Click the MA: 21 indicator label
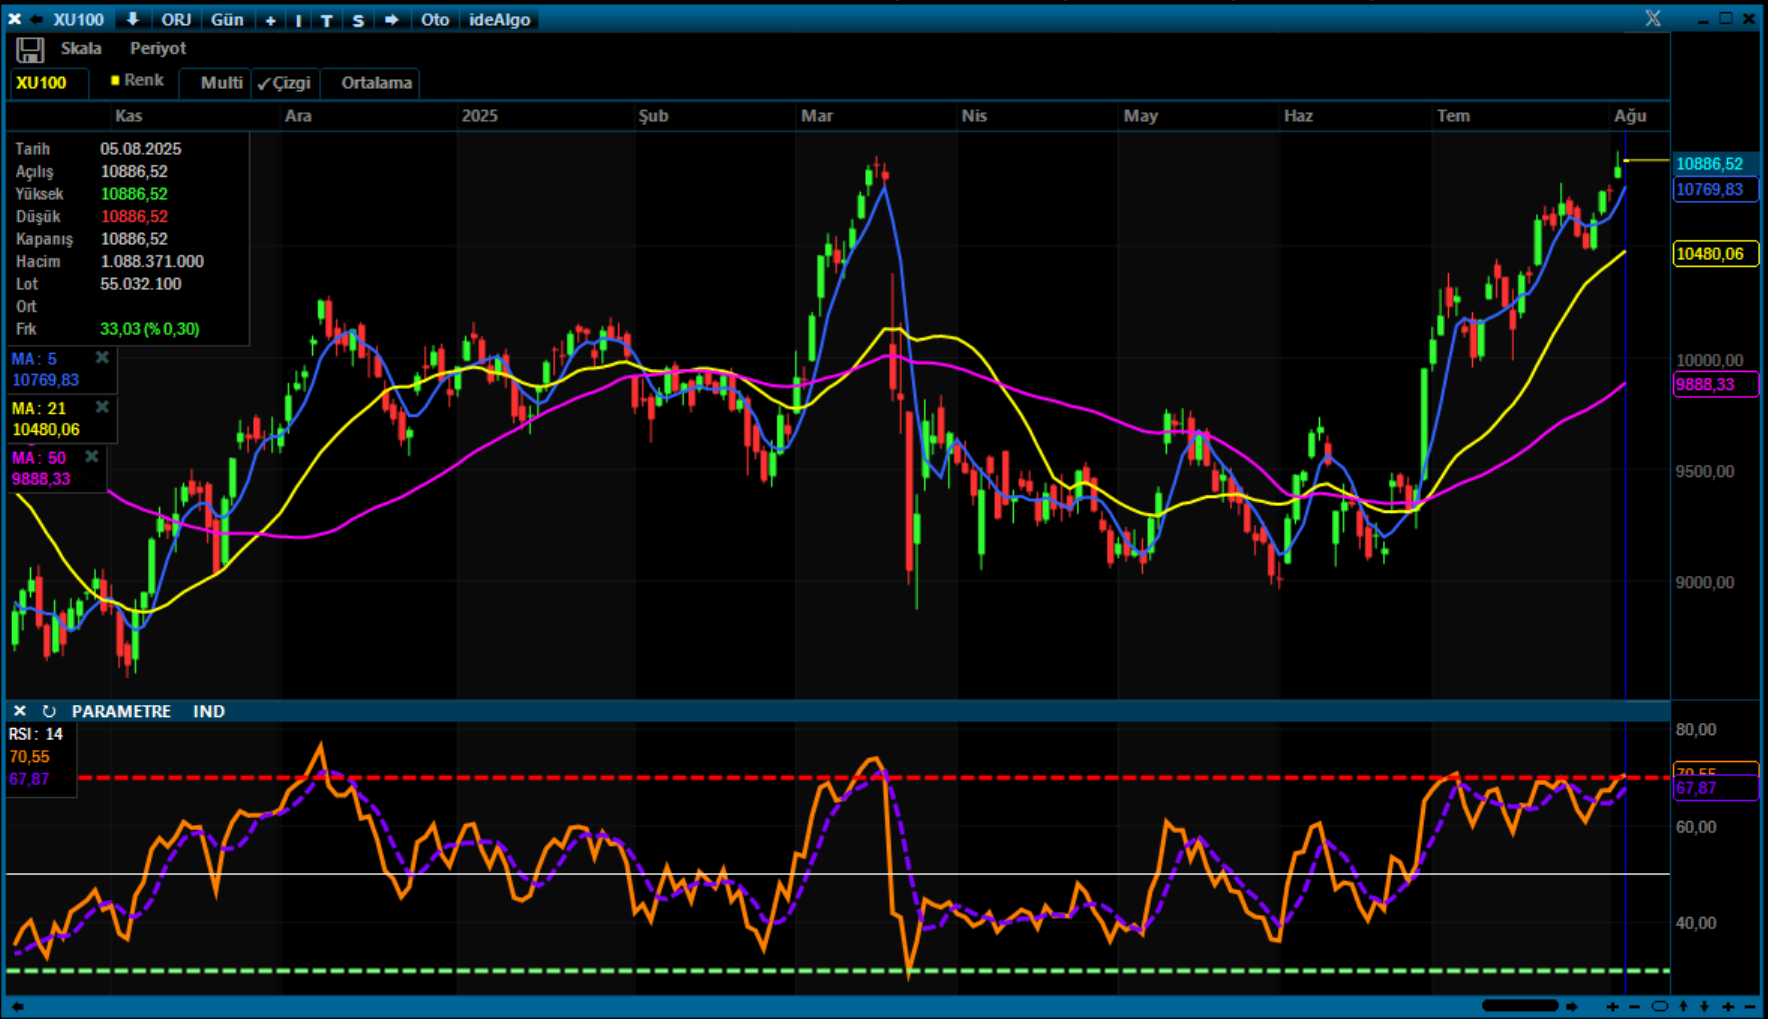The width and height of the screenshot is (1768, 1019). (x=39, y=408)
